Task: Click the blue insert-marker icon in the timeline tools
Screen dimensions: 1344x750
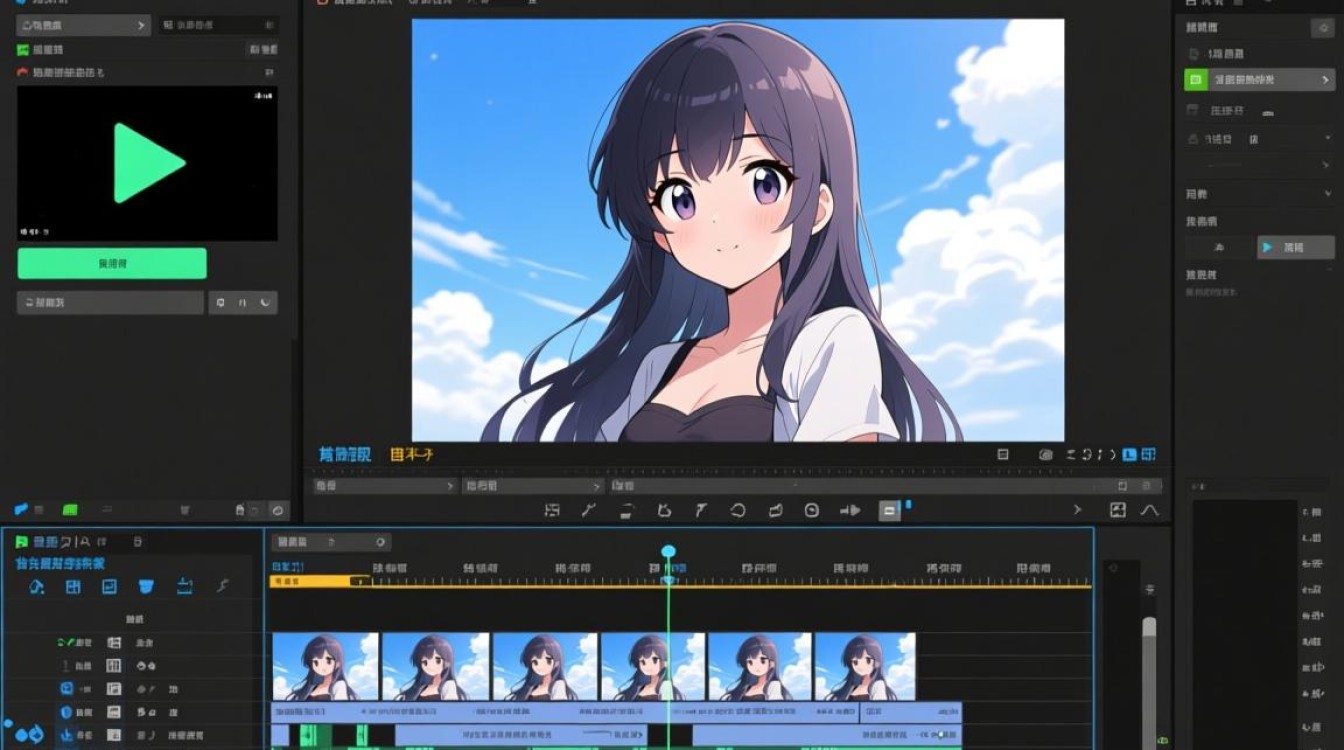Action: pyautogui.click(x=185, y=587)
